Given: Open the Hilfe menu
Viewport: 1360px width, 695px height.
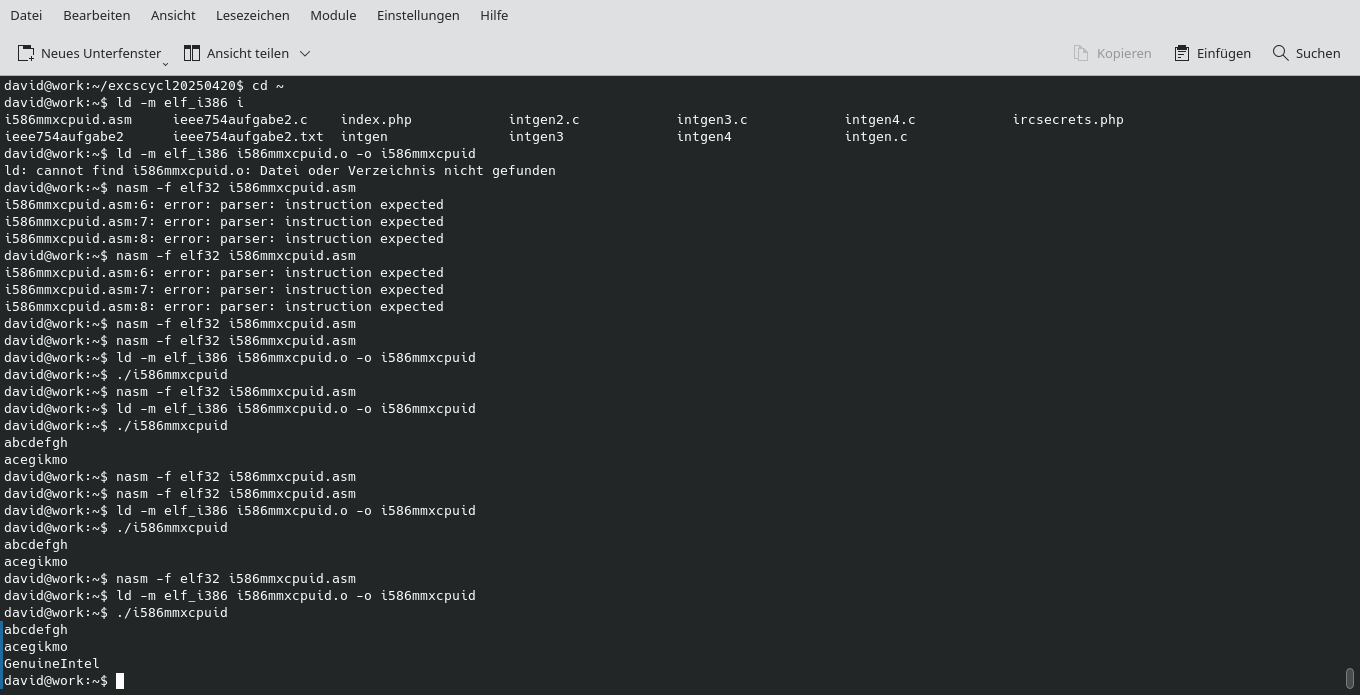Looking at the screenshot, I should point(494,15).
